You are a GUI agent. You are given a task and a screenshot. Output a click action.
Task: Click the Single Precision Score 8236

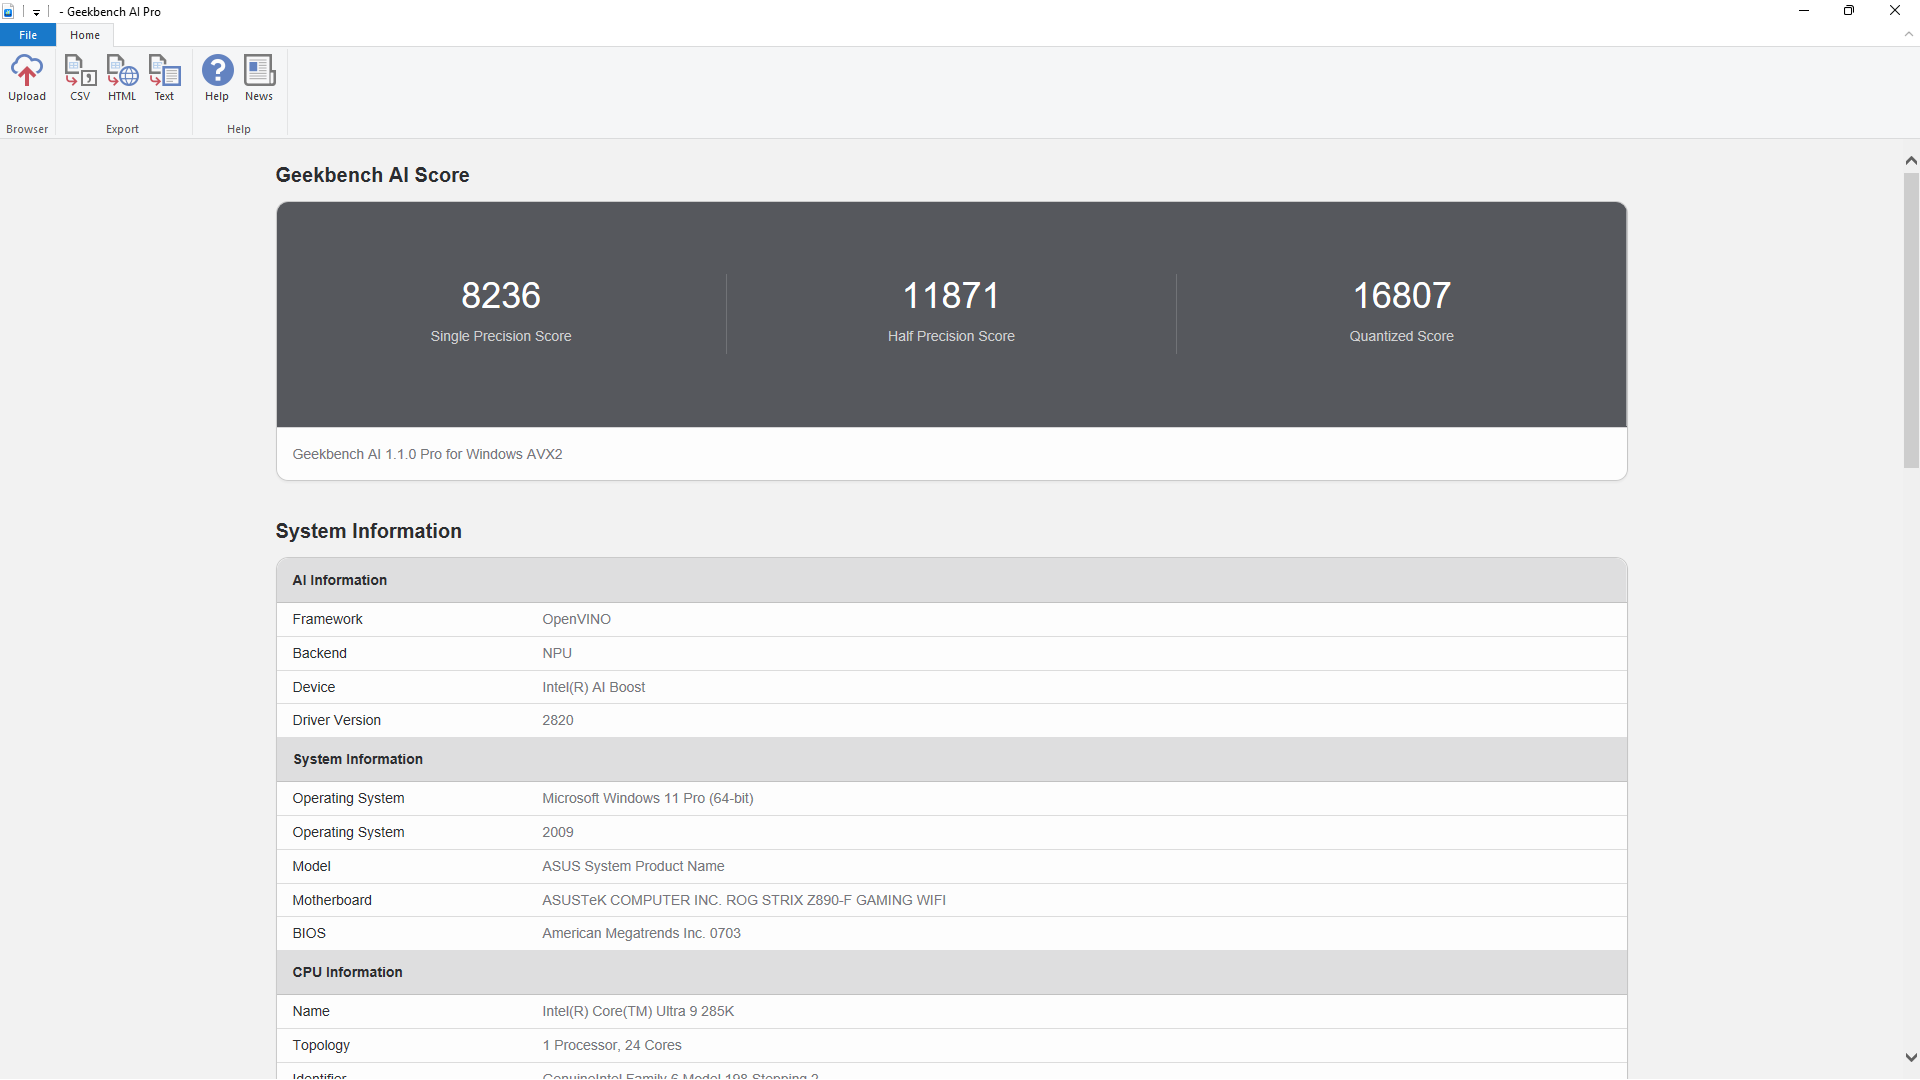tap(501, 296)
